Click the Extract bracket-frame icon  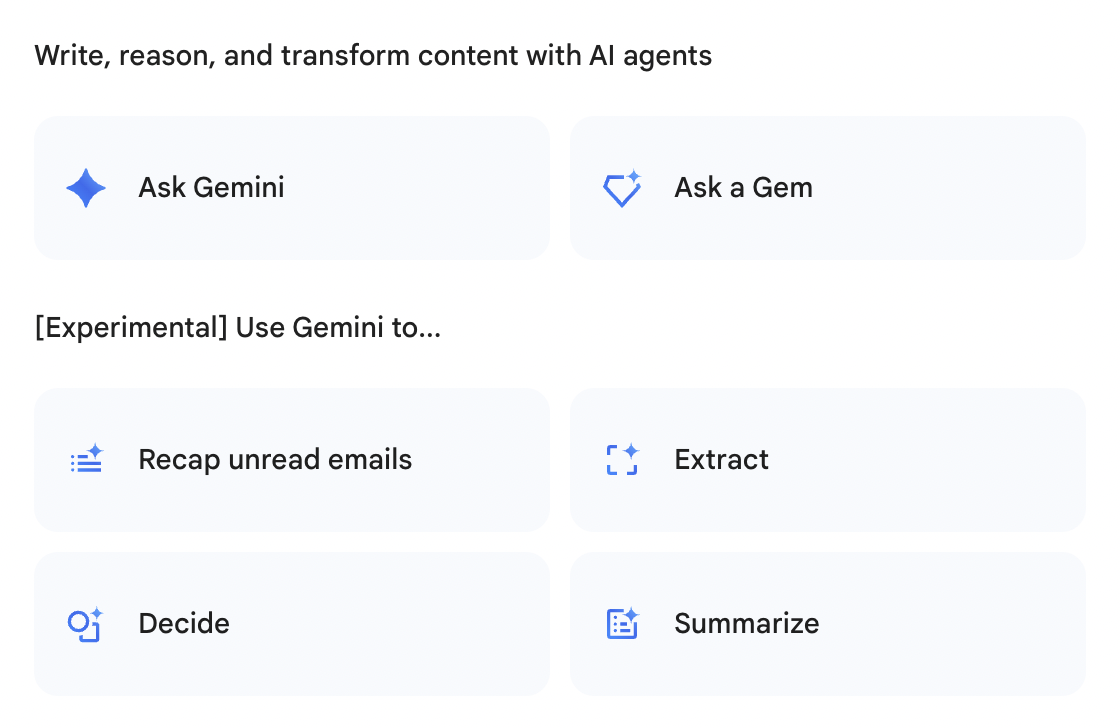click(622, 460)
